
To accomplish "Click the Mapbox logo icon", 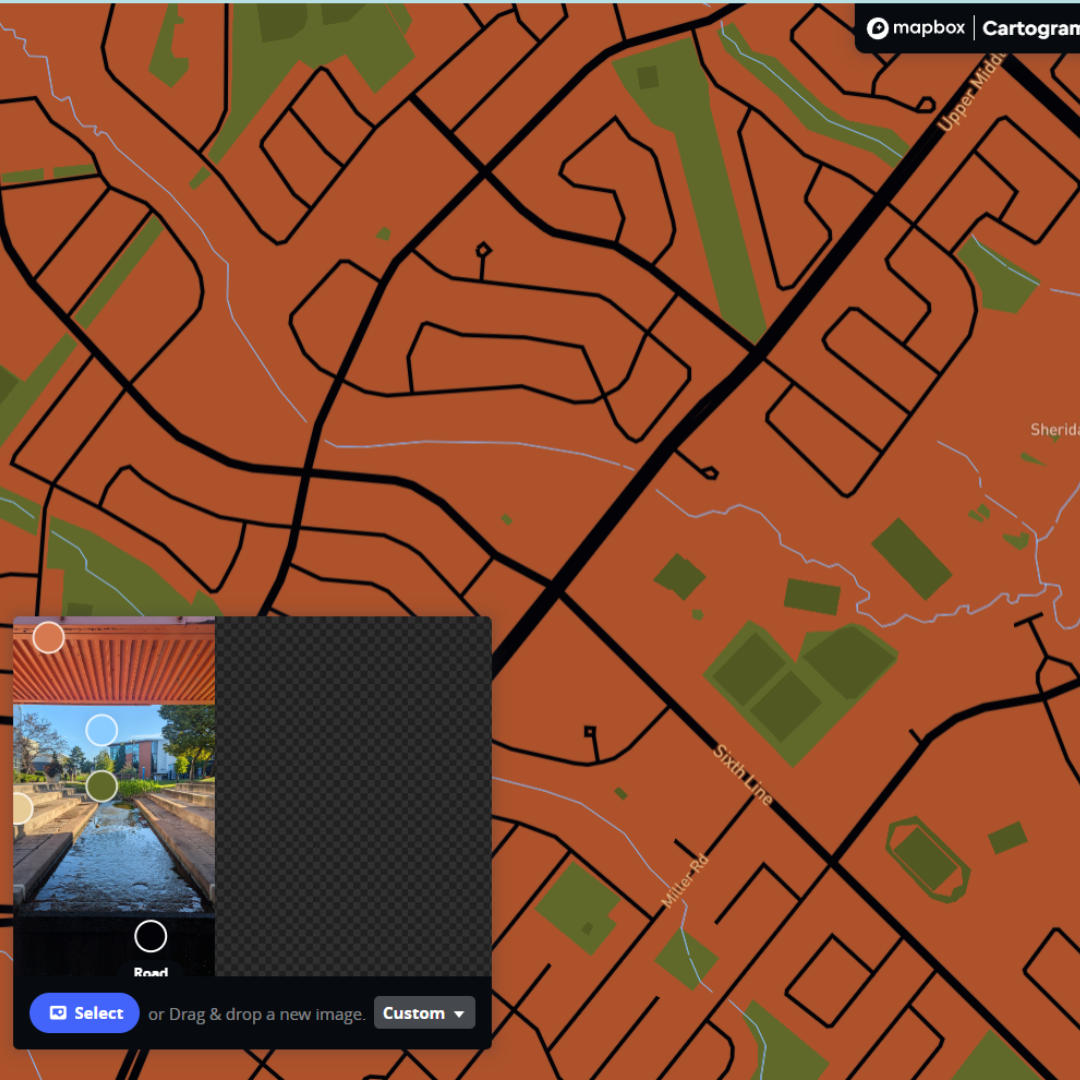I will pyautogui.click(x=878, y=28).
